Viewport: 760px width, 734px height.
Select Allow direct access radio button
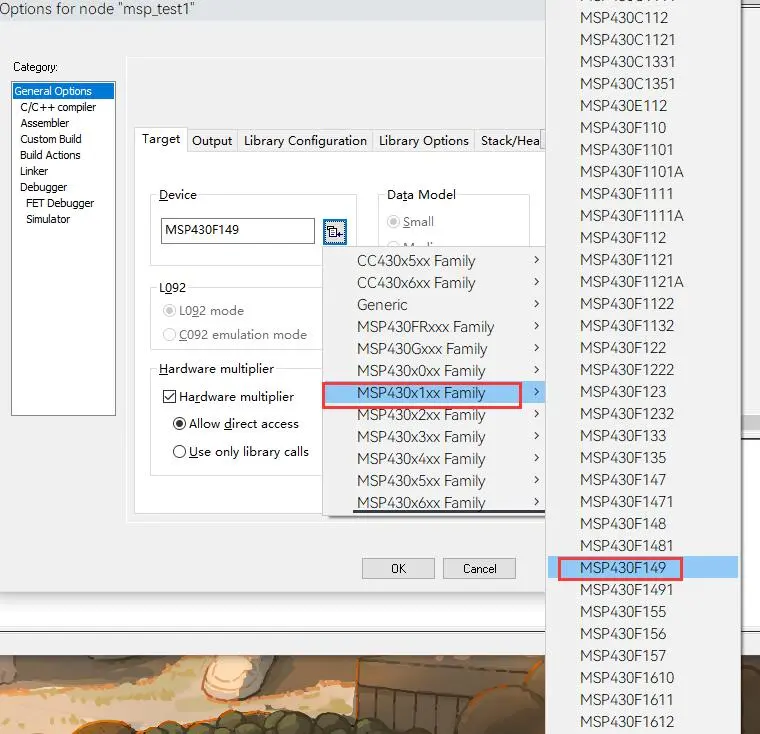pyautogui.click(x=180, y=424)
